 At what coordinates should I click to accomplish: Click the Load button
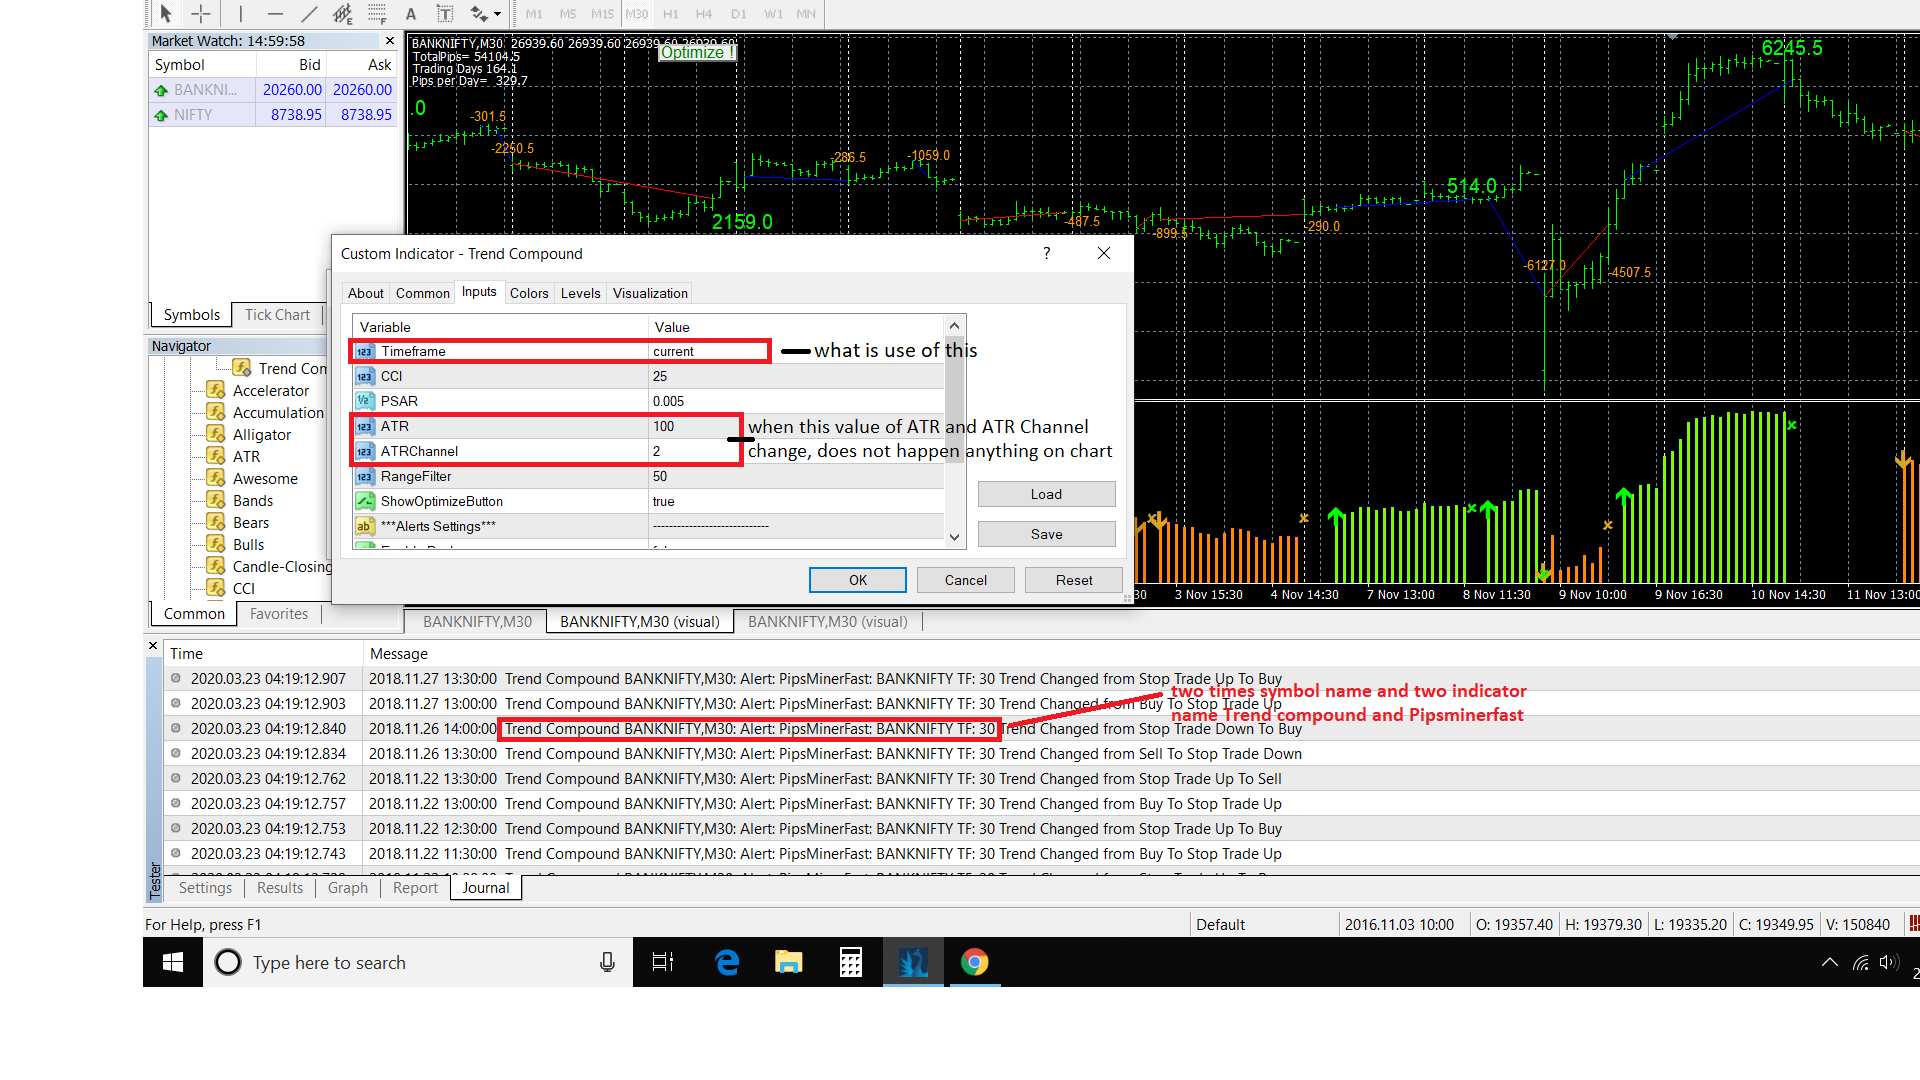tap(1046, 494)
